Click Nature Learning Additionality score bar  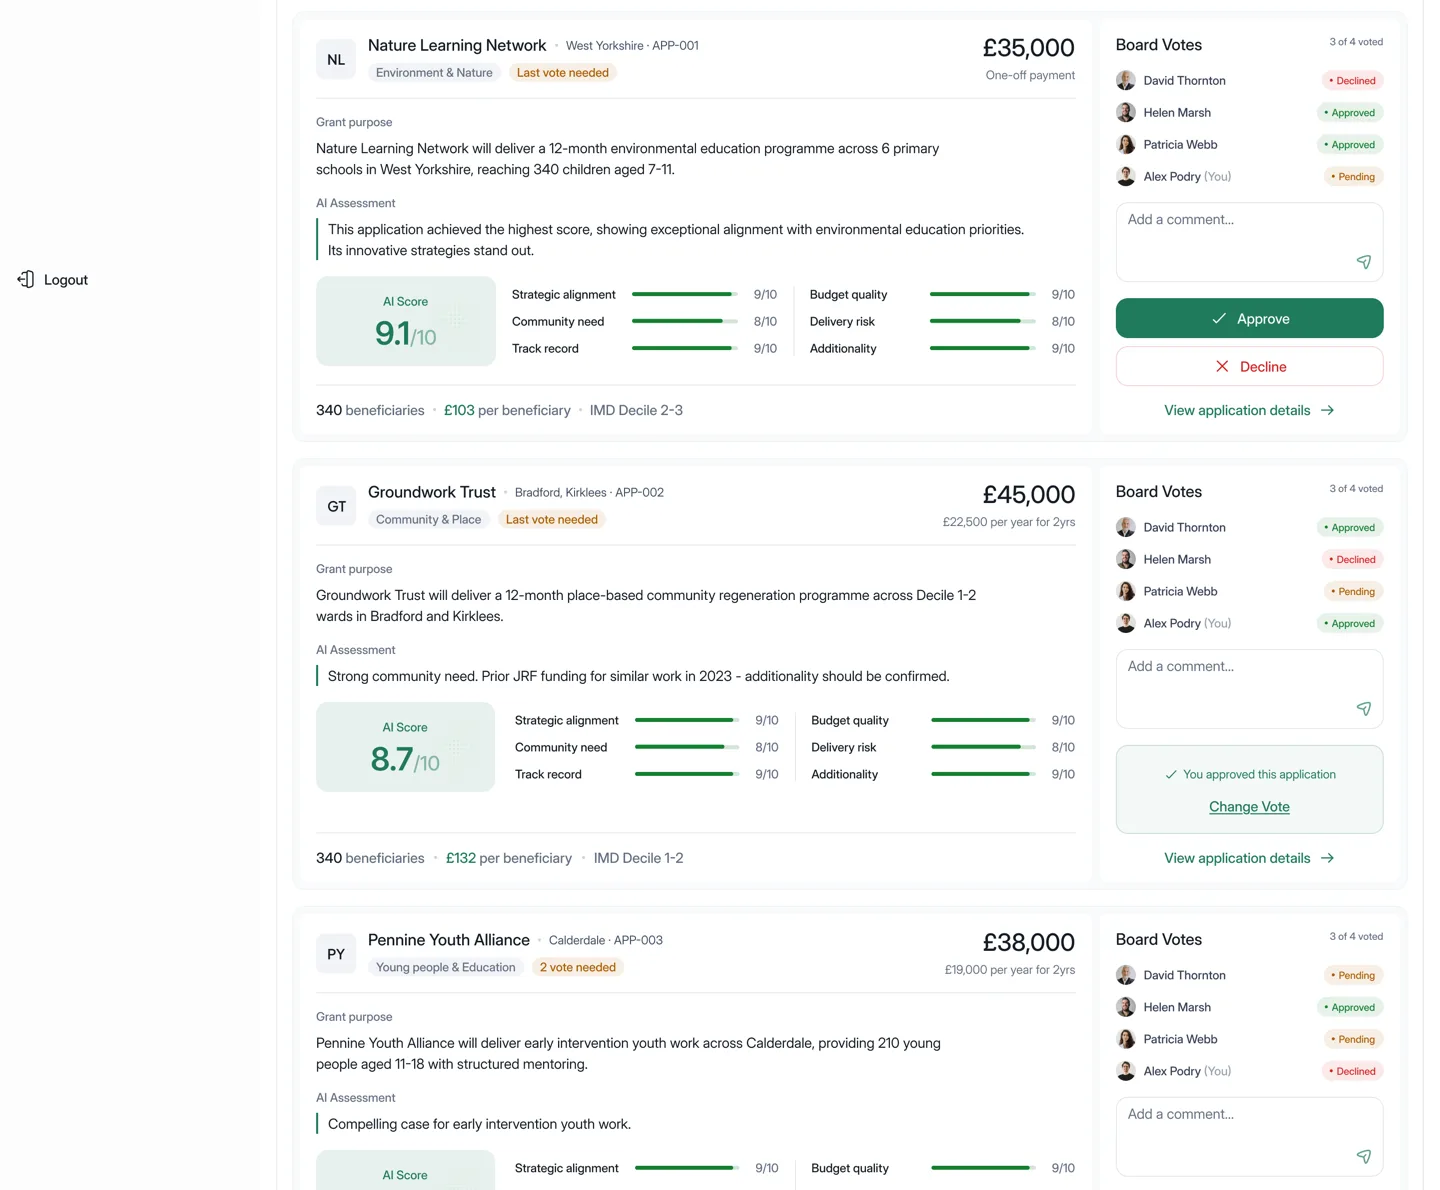(x=982, y=348)
